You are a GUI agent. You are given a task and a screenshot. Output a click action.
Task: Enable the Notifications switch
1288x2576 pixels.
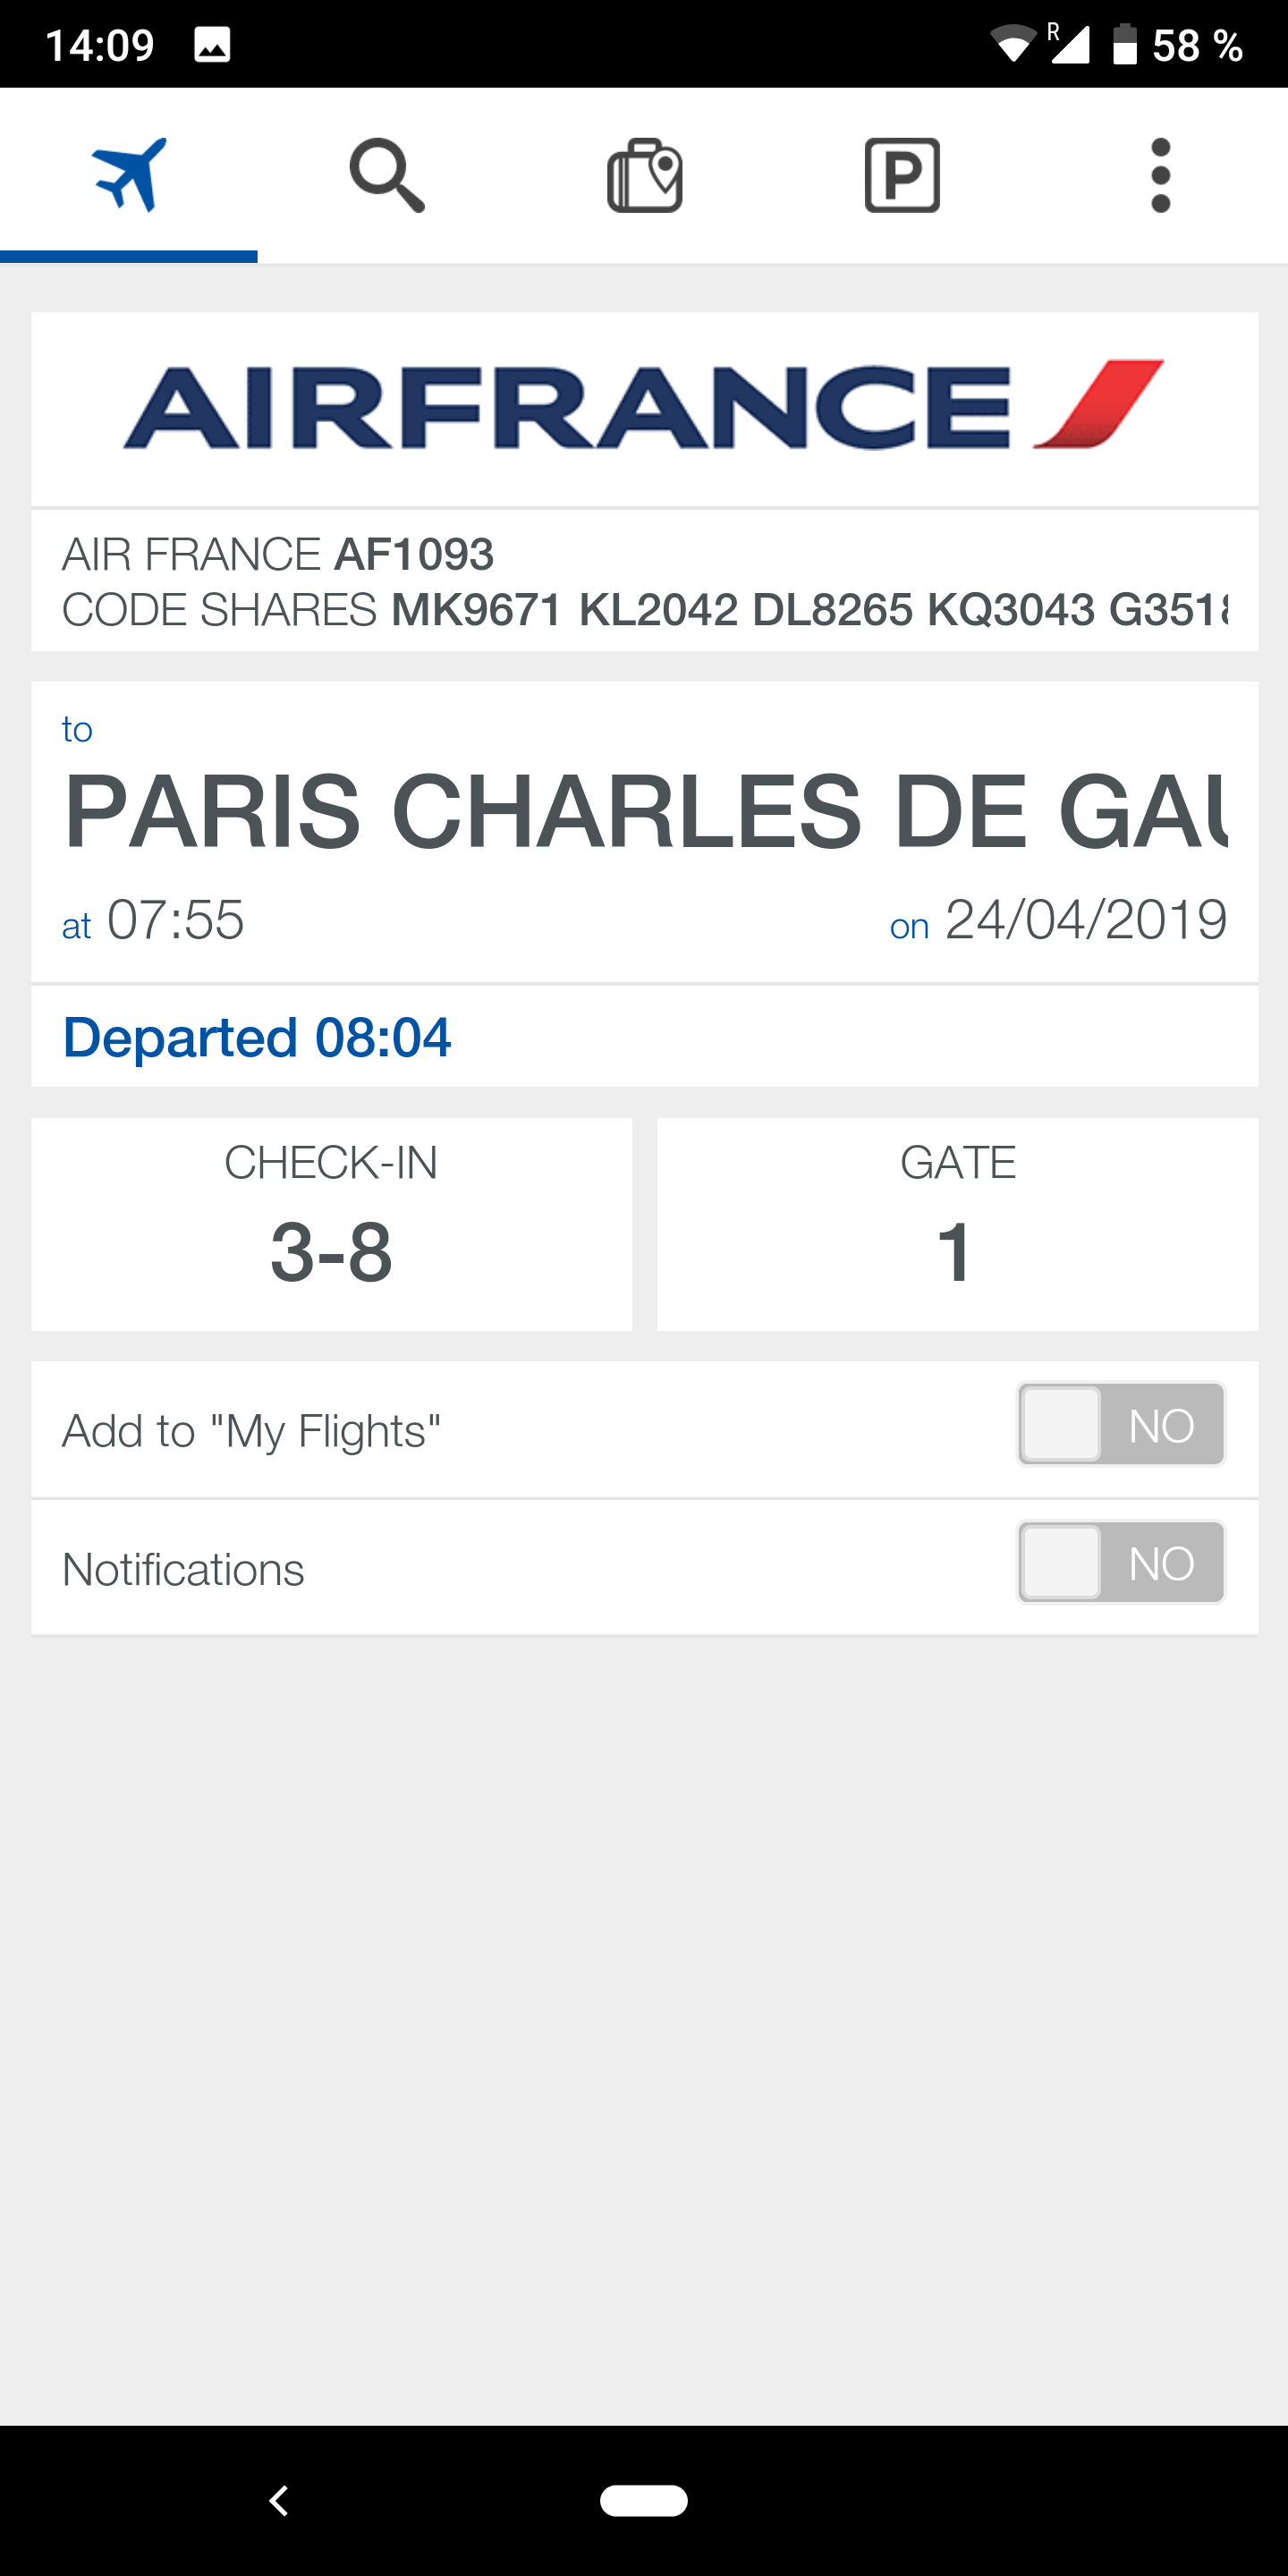[1121, 1562]
